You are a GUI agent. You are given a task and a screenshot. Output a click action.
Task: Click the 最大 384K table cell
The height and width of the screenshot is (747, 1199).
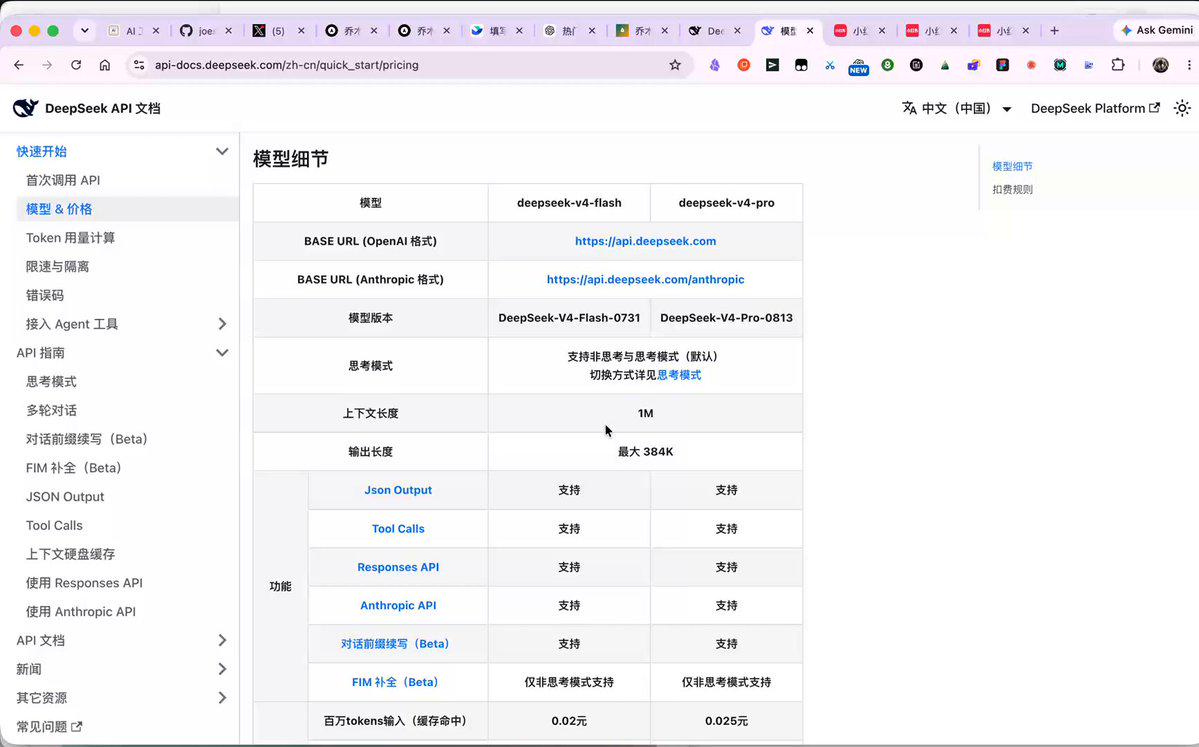[645, 451]
